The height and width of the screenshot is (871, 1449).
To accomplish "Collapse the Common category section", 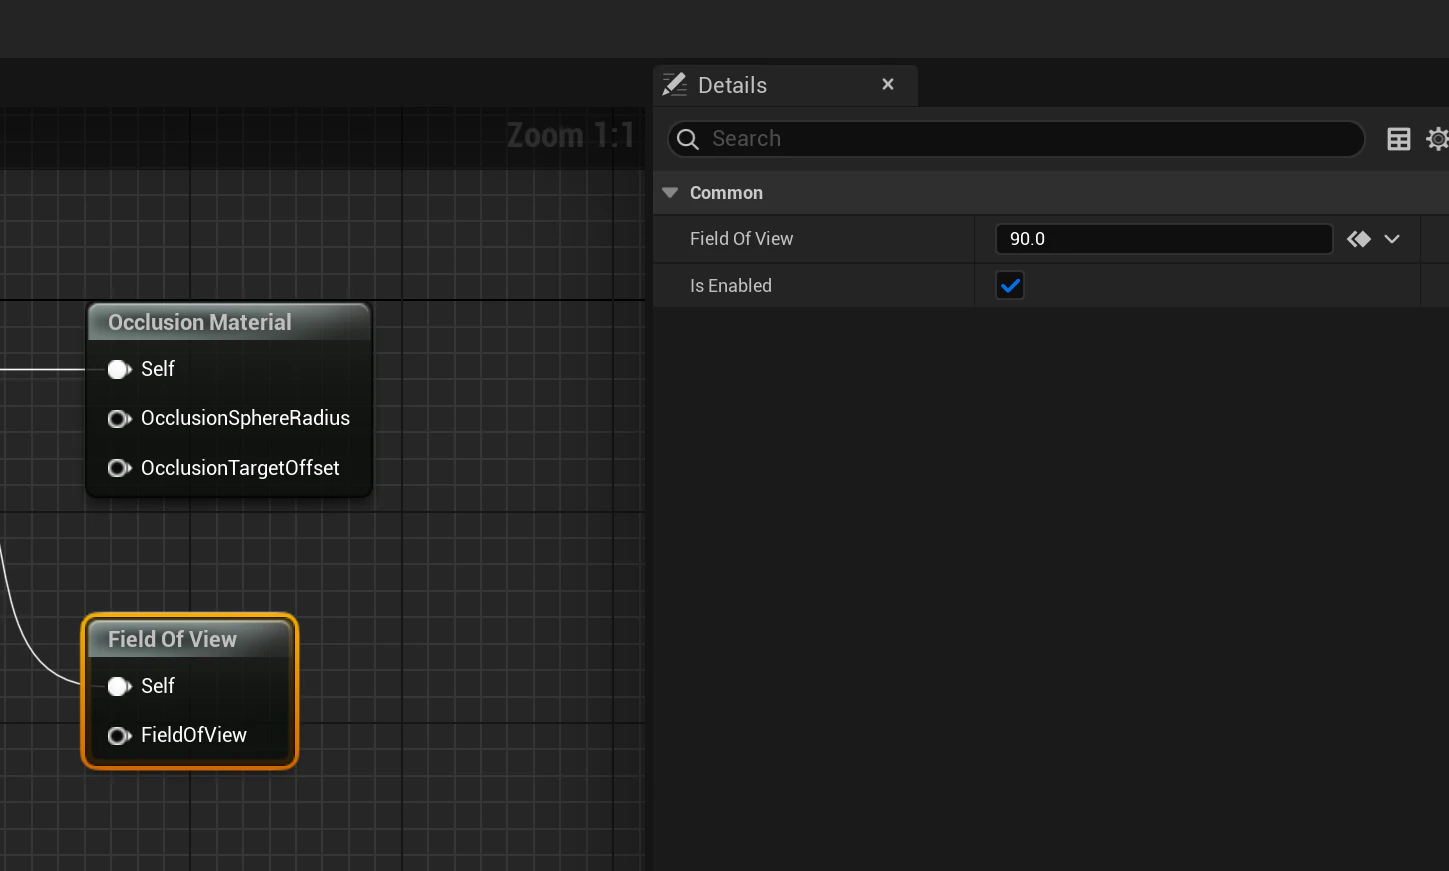I will [670, 193].
